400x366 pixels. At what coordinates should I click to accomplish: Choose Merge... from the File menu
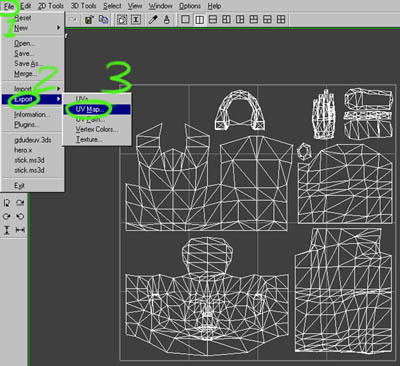tap(33, 74)
